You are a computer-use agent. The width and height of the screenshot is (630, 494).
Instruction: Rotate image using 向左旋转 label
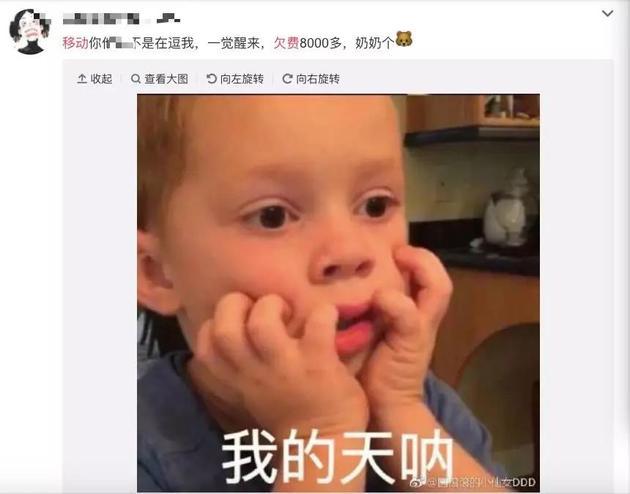click(242, 79)
